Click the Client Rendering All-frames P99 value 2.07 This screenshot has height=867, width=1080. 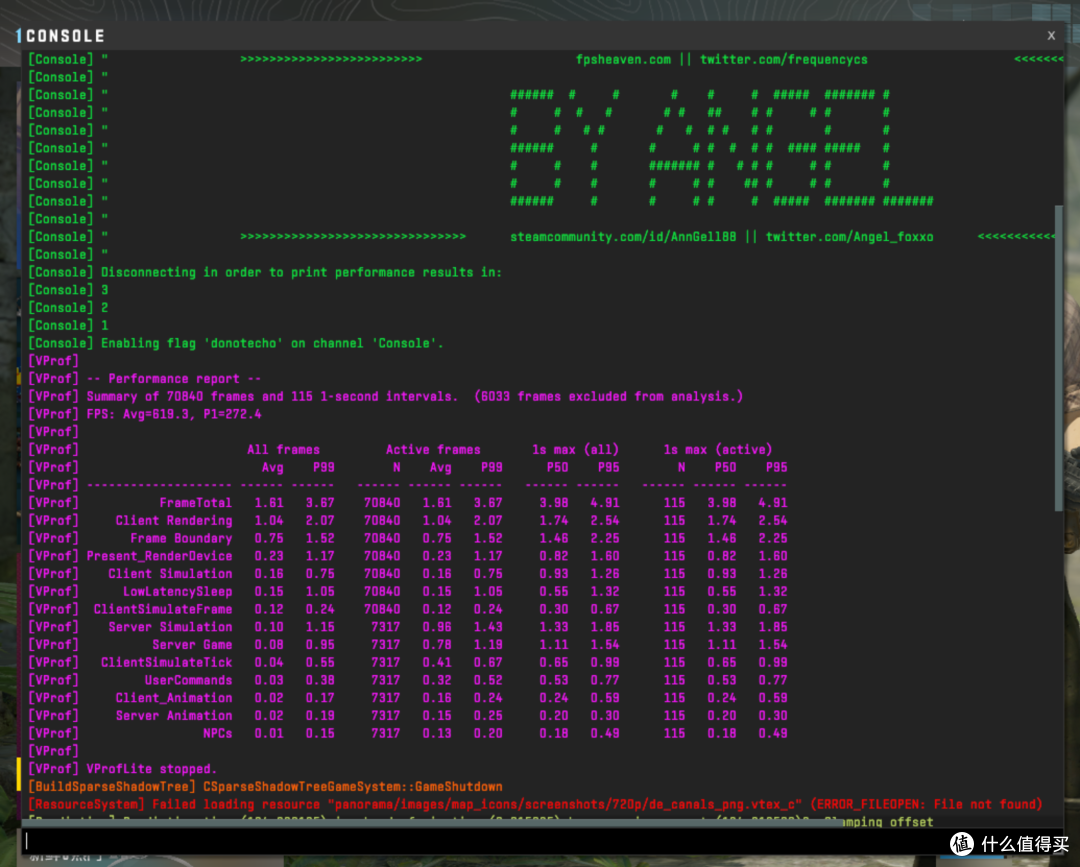(x=320, y=521)
